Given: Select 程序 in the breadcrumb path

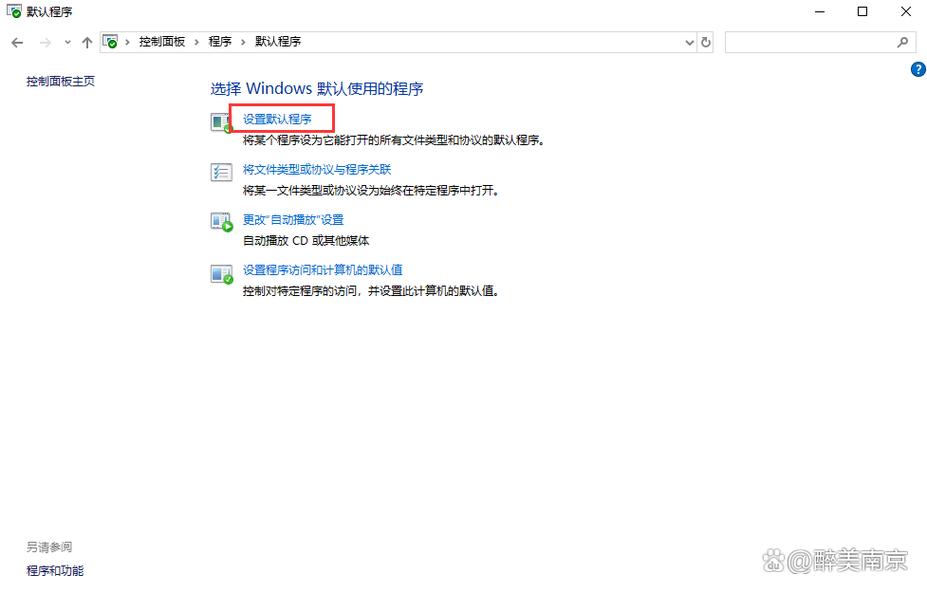Looking at the screenshot, I should (x=221, y=42).
